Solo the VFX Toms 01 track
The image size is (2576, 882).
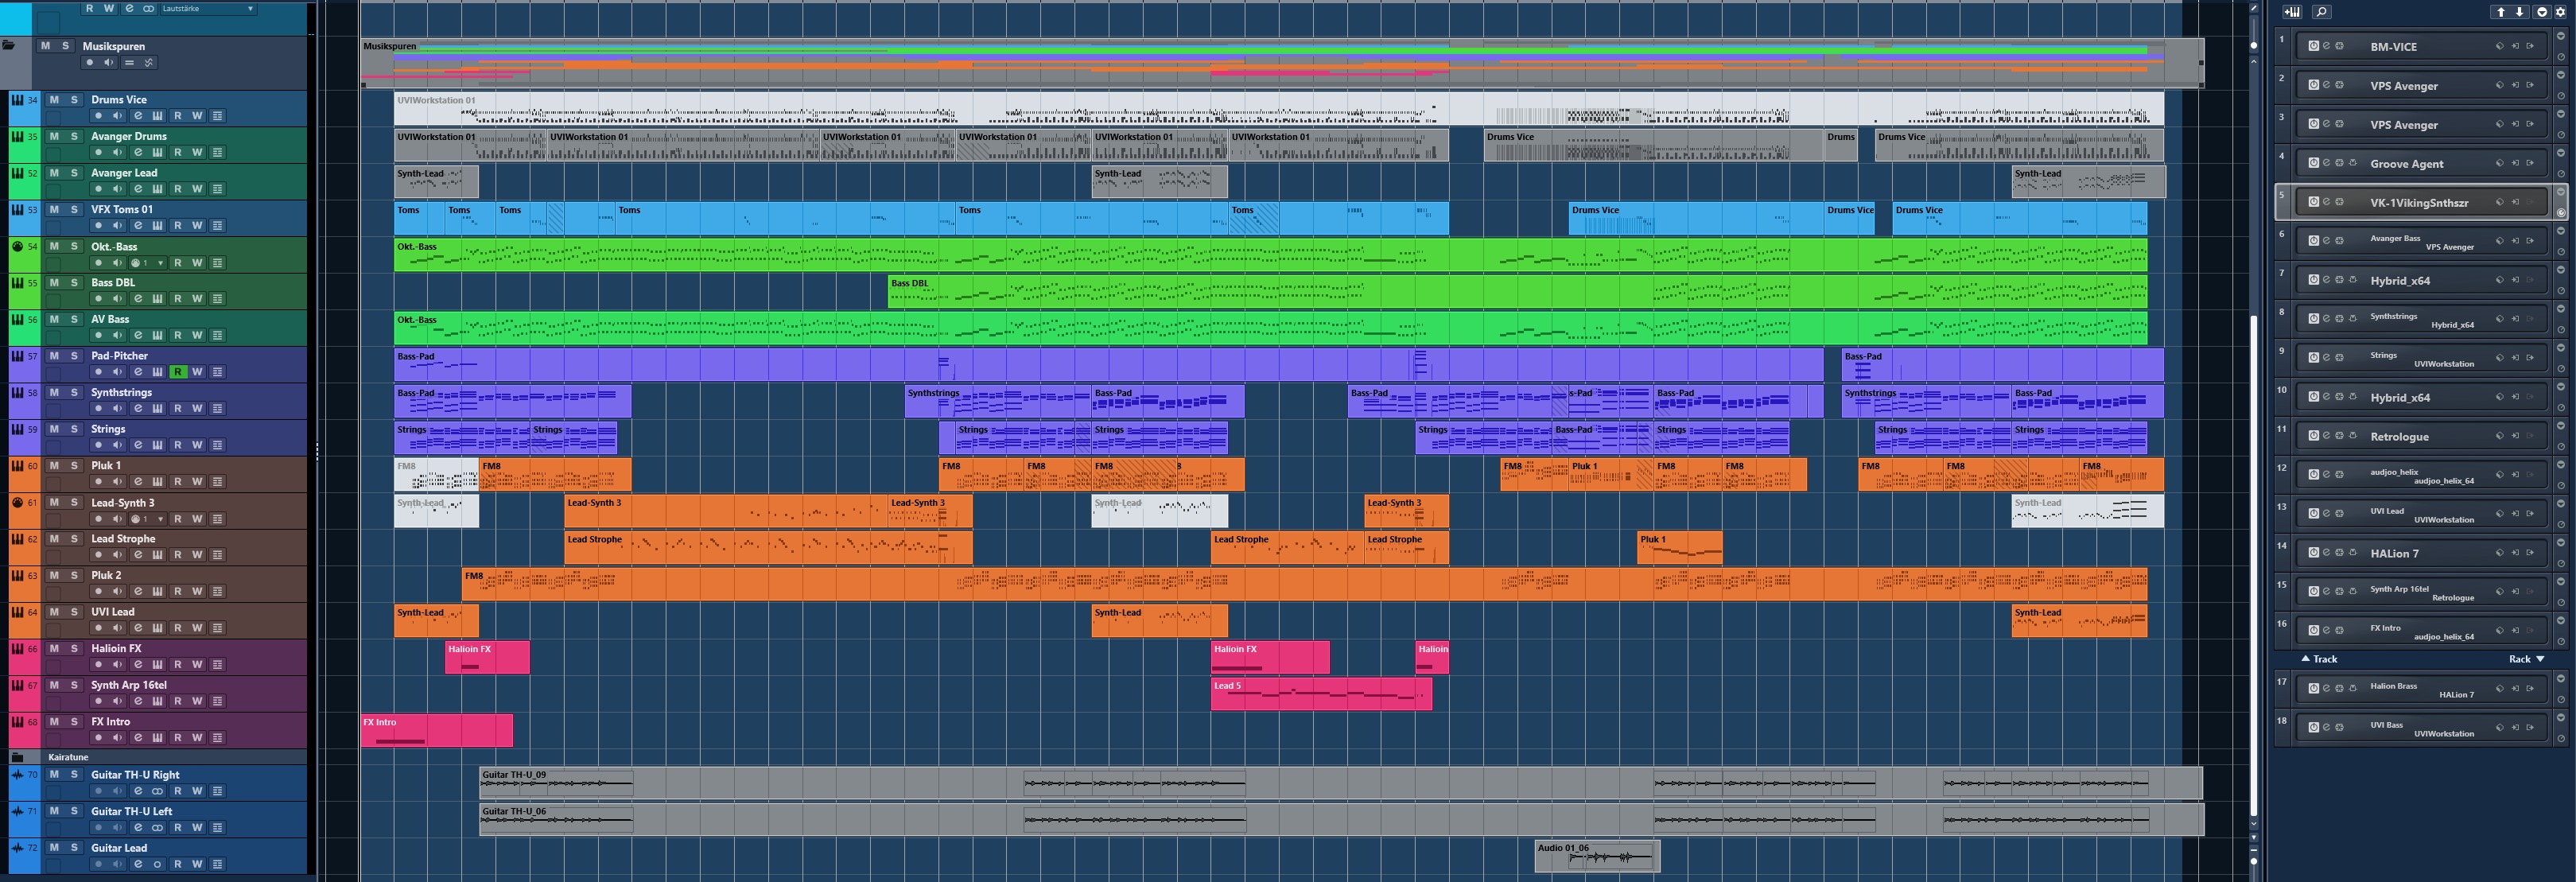point(73,209)
